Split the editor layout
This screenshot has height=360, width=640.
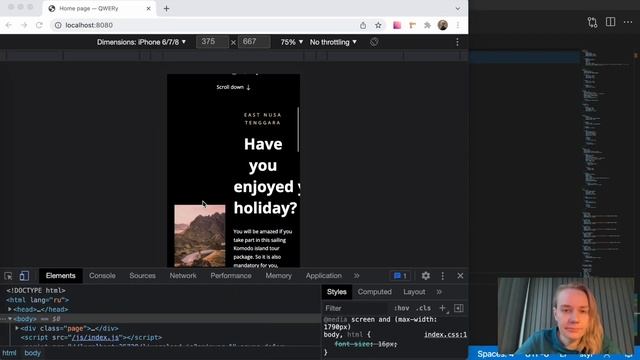click(610, 22)
